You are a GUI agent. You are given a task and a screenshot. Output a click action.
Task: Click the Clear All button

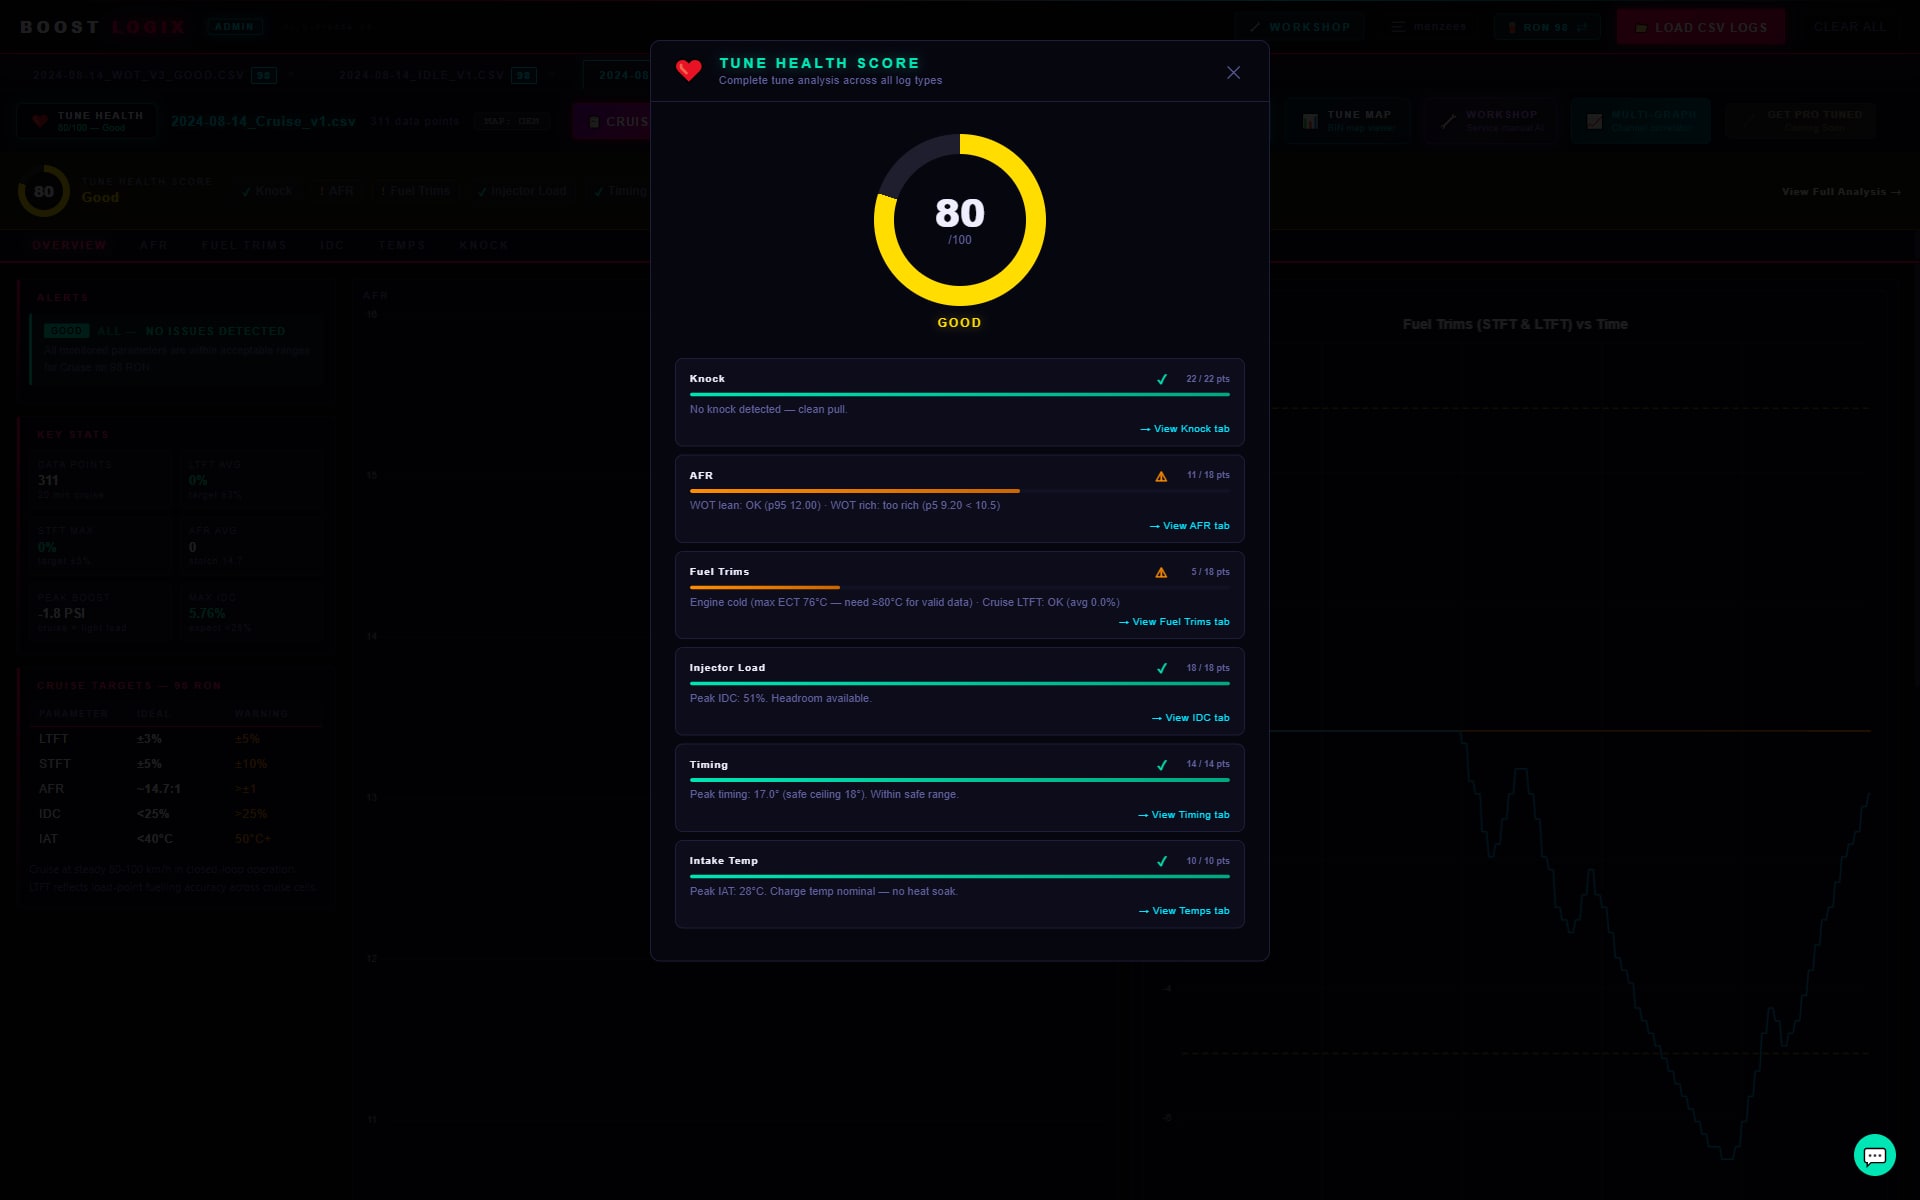(x=1850, y=27)
